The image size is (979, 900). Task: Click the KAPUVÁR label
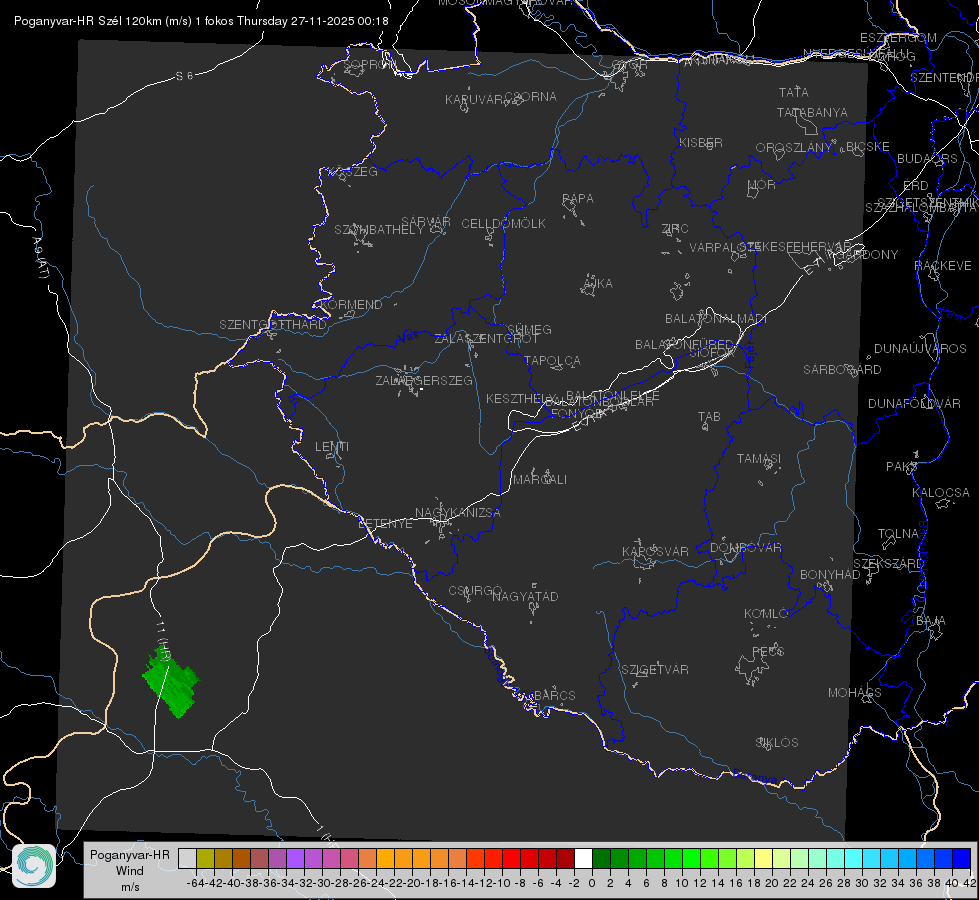click(475, 100)
